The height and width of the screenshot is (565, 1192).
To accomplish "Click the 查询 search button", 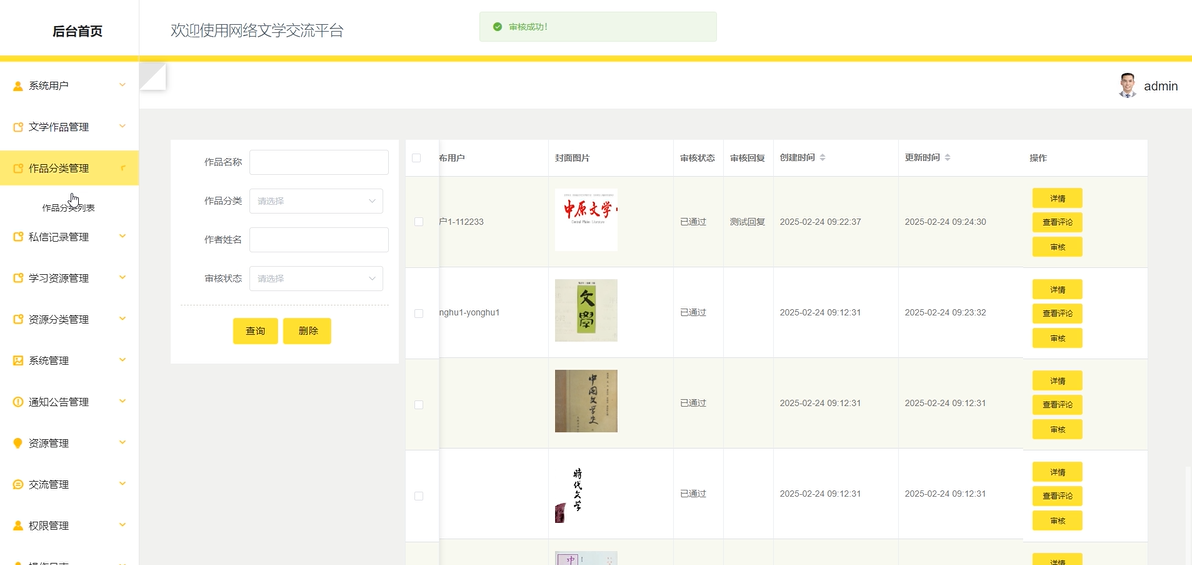I will click(x=255, y=331).
